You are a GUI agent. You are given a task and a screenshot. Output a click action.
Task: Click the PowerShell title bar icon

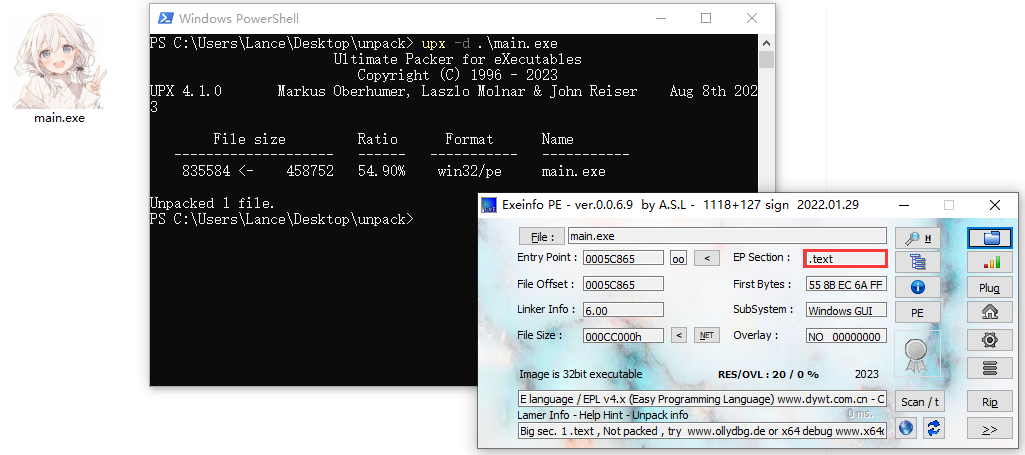pos(166,18)
